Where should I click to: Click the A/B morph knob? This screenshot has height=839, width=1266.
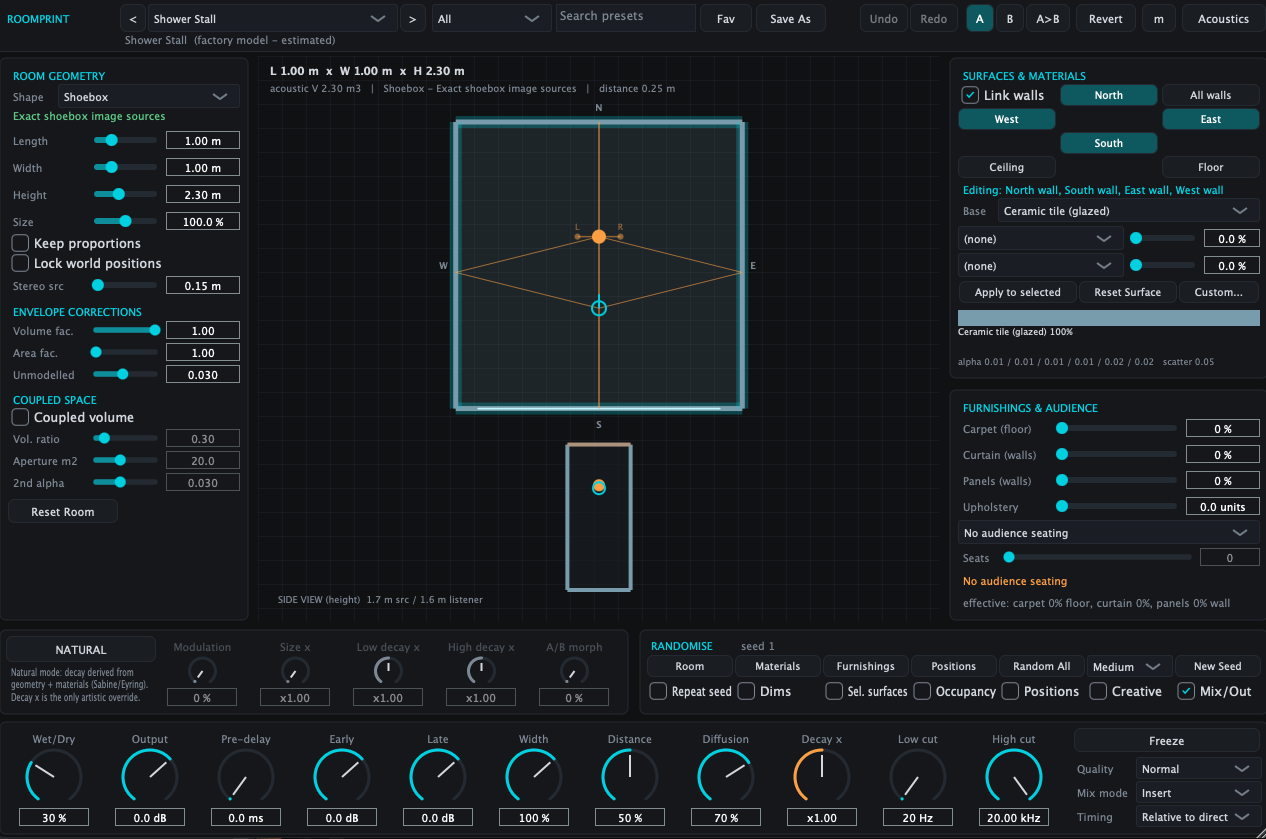[x=574, y=671]
